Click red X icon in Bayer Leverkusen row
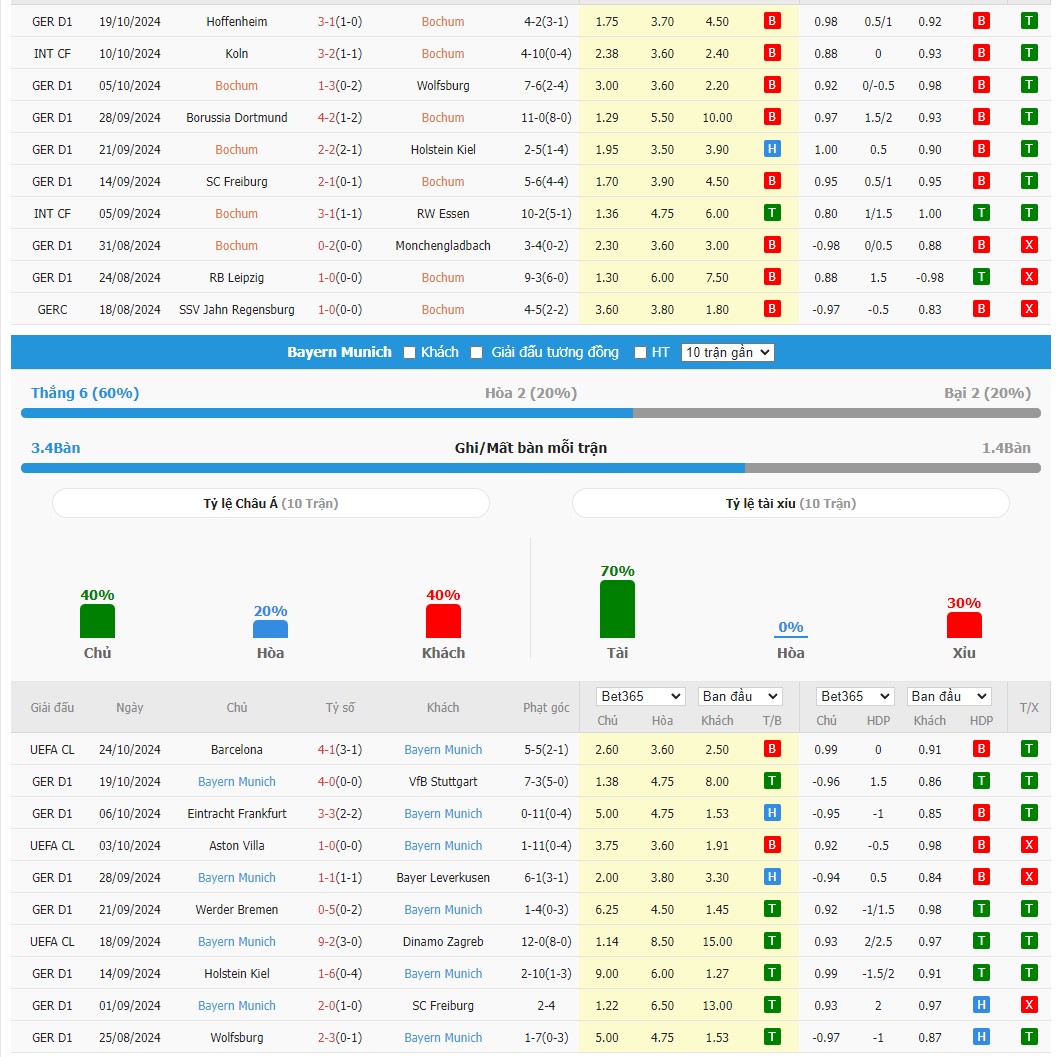 [1029, 876]
